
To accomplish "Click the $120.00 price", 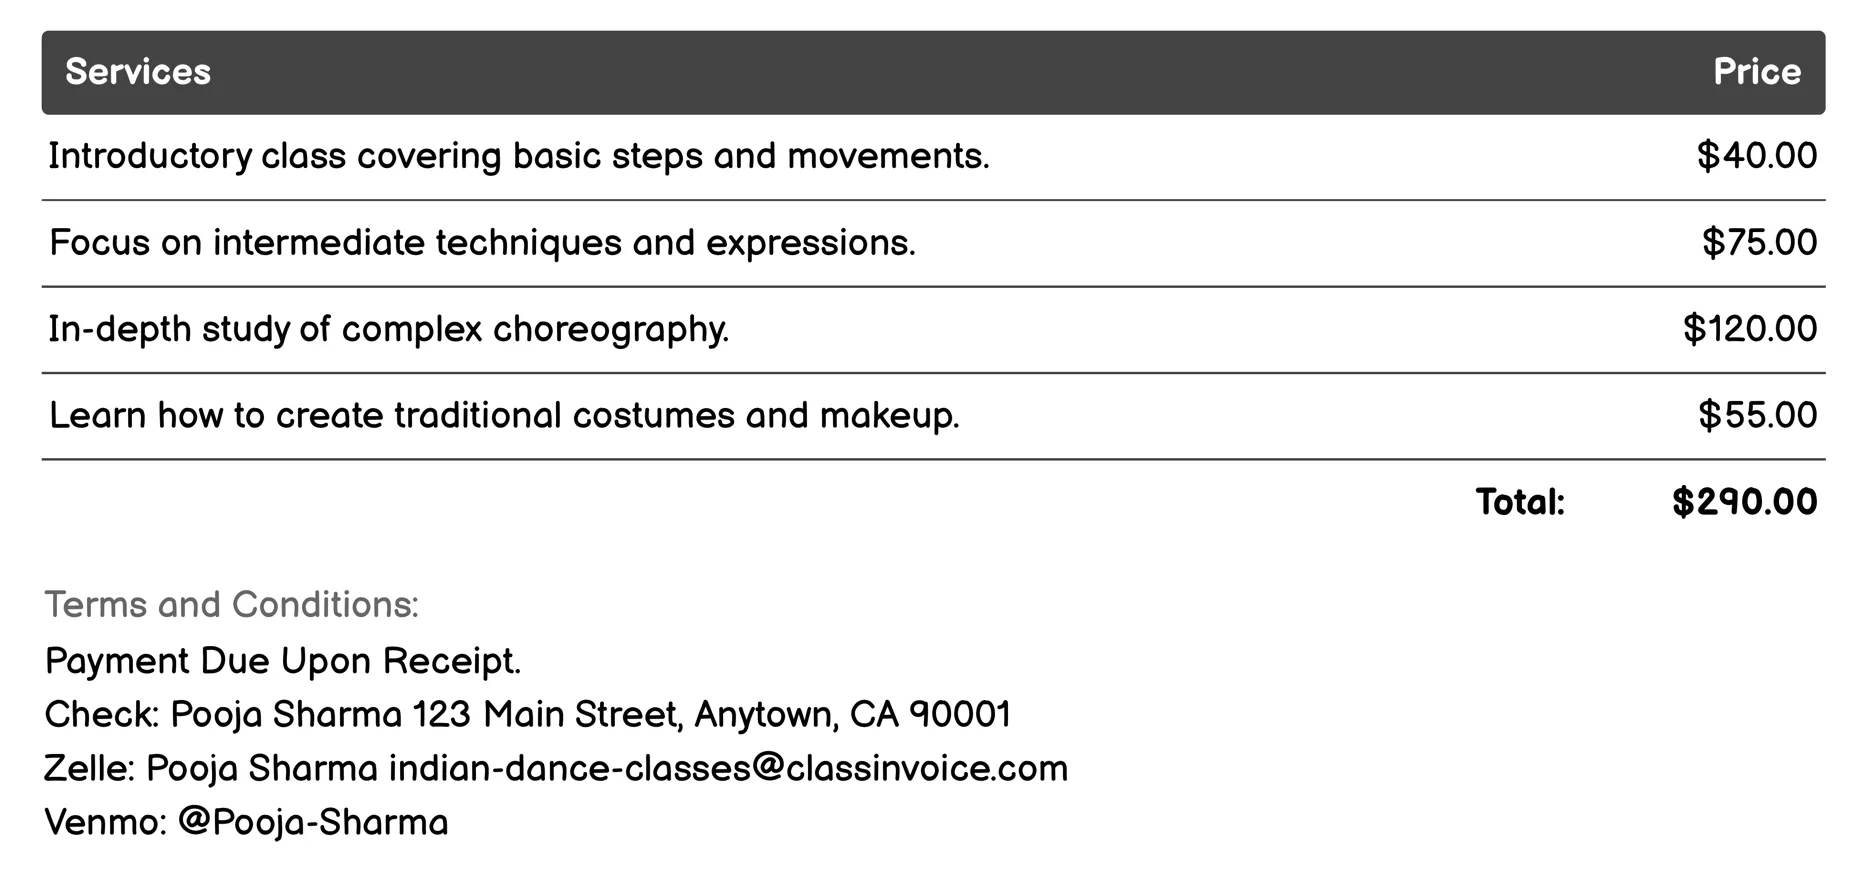I will [1749, 329].
